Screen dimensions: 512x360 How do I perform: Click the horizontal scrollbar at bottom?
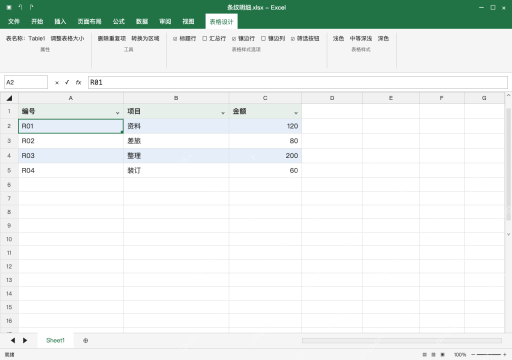pos(402,340)
